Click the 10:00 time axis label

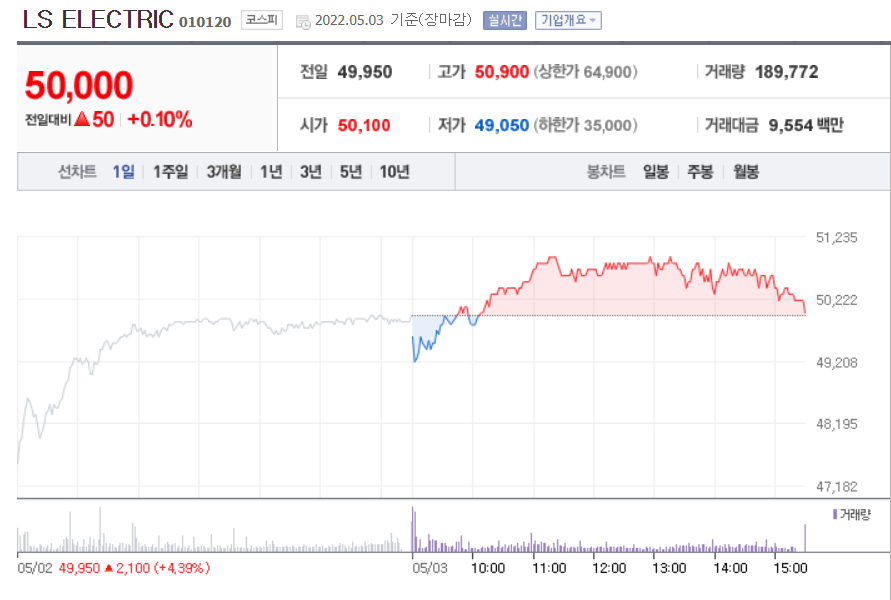tap(488, 568)
